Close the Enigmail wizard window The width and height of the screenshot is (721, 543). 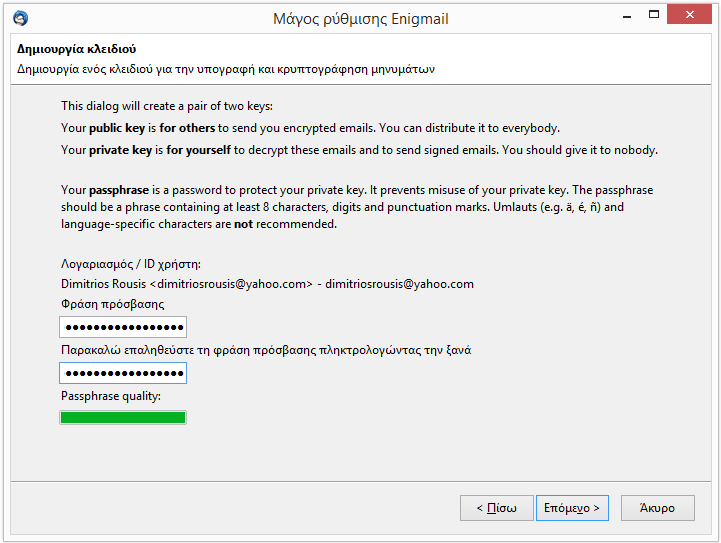point(689,15)
